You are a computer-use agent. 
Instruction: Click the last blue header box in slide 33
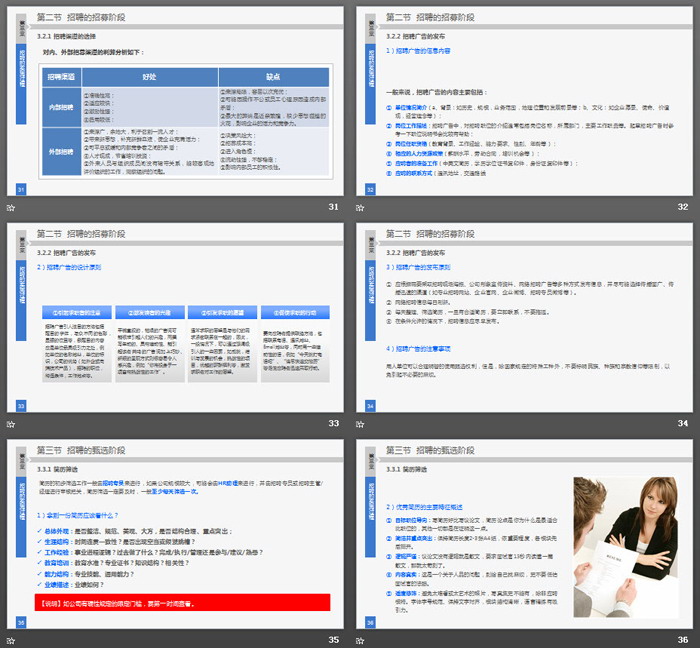coord(294,311)
